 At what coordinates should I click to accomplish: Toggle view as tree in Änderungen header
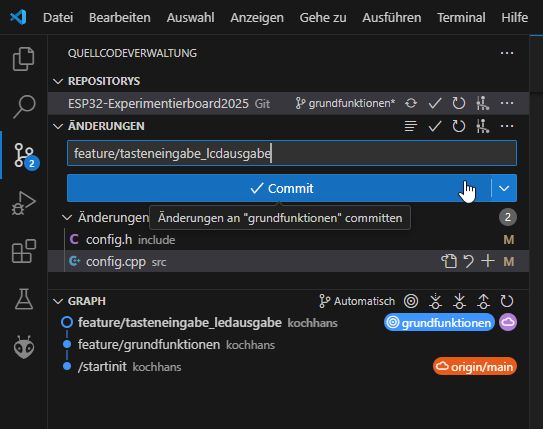pos(411,126)
